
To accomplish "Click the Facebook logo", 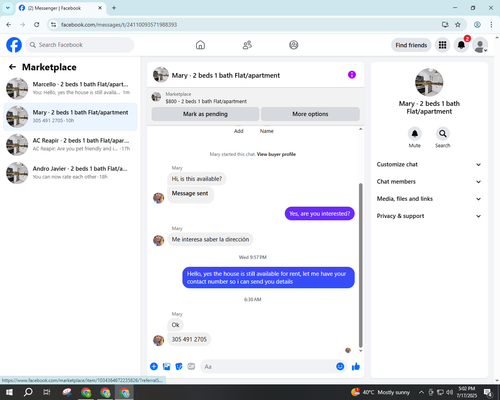I will click(14, 45).
